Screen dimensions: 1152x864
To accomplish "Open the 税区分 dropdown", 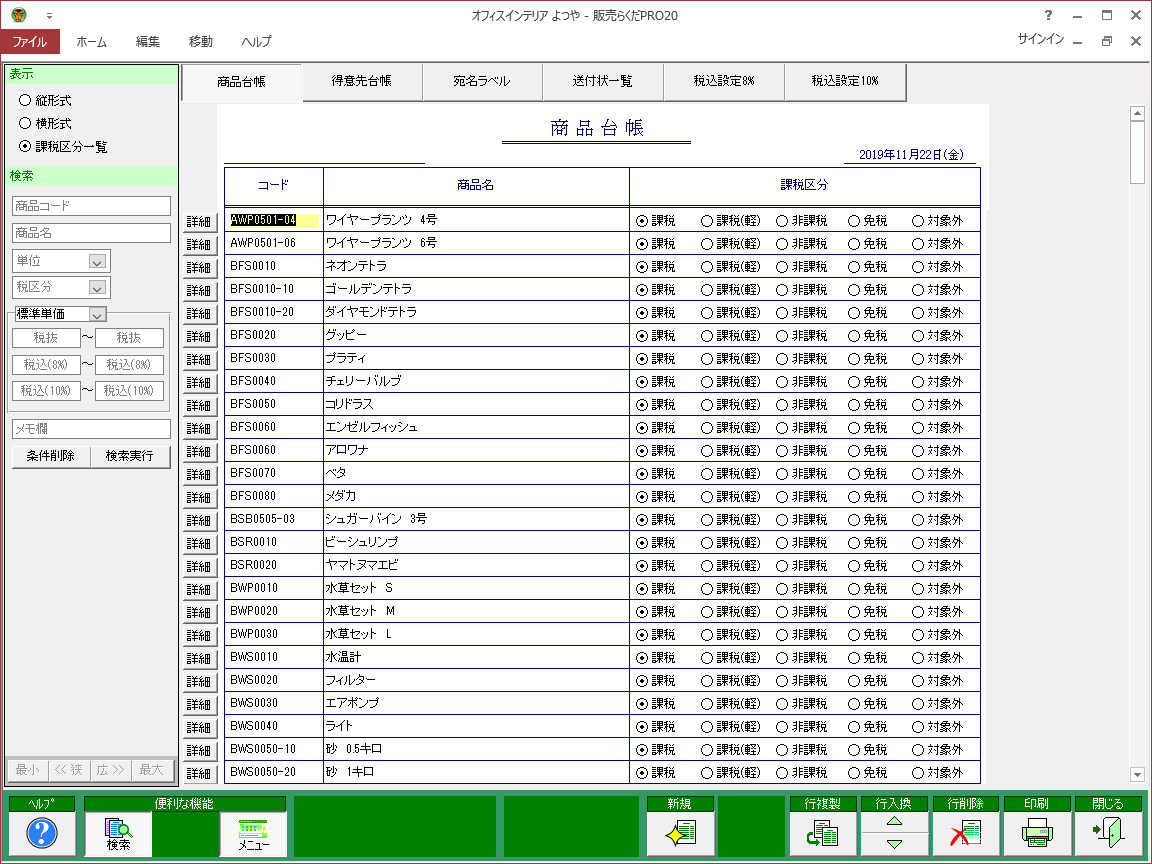I will point(97,288).
